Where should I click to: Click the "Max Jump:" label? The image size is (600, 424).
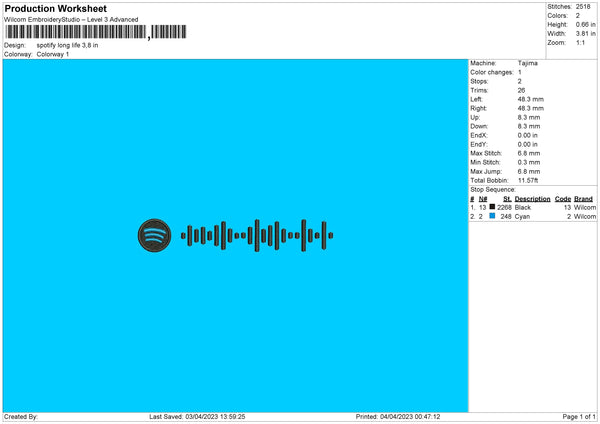coord(486,171)
